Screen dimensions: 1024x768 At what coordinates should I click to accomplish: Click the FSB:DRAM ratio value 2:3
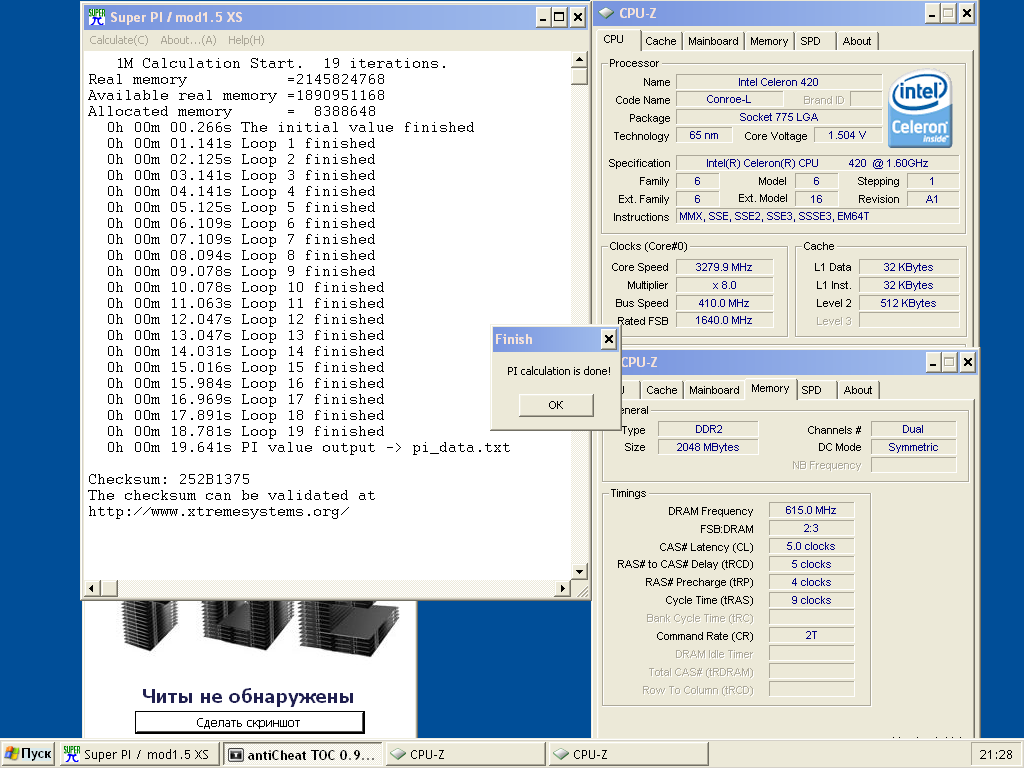coord(810,528)
